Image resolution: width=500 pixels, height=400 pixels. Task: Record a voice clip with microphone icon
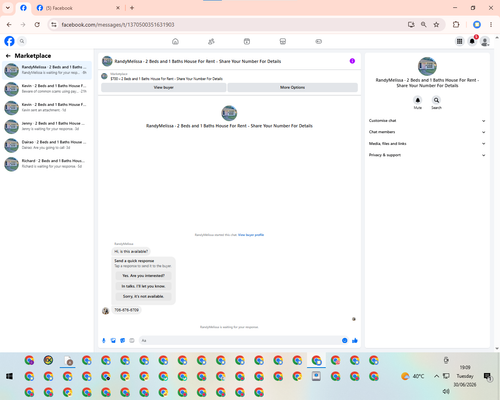tap(104, 340)
